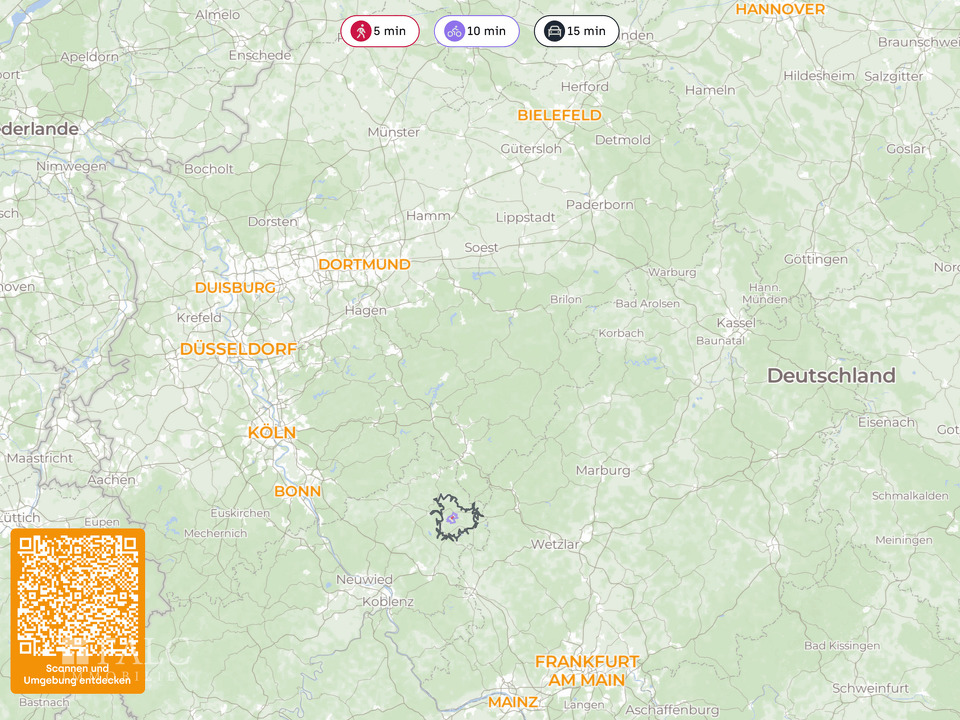Click the HANNOVER city label
The width and height of the screenshot is (960, 720).
click(x=780, y=9)
